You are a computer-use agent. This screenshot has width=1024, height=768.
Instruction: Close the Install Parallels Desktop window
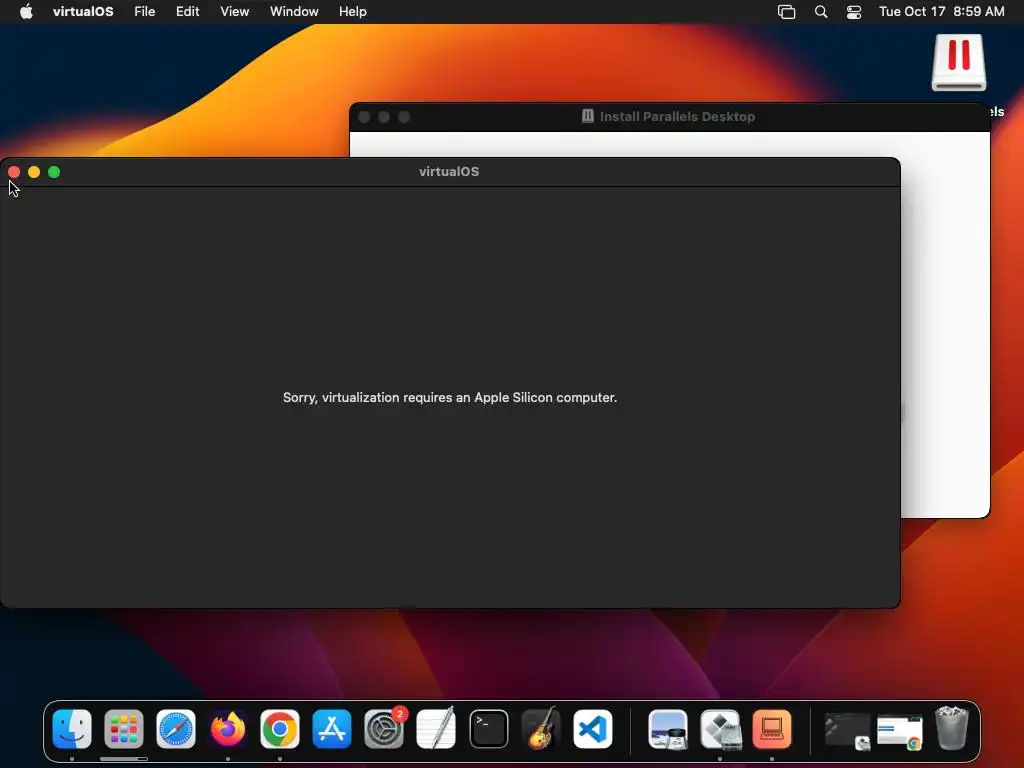364,117
